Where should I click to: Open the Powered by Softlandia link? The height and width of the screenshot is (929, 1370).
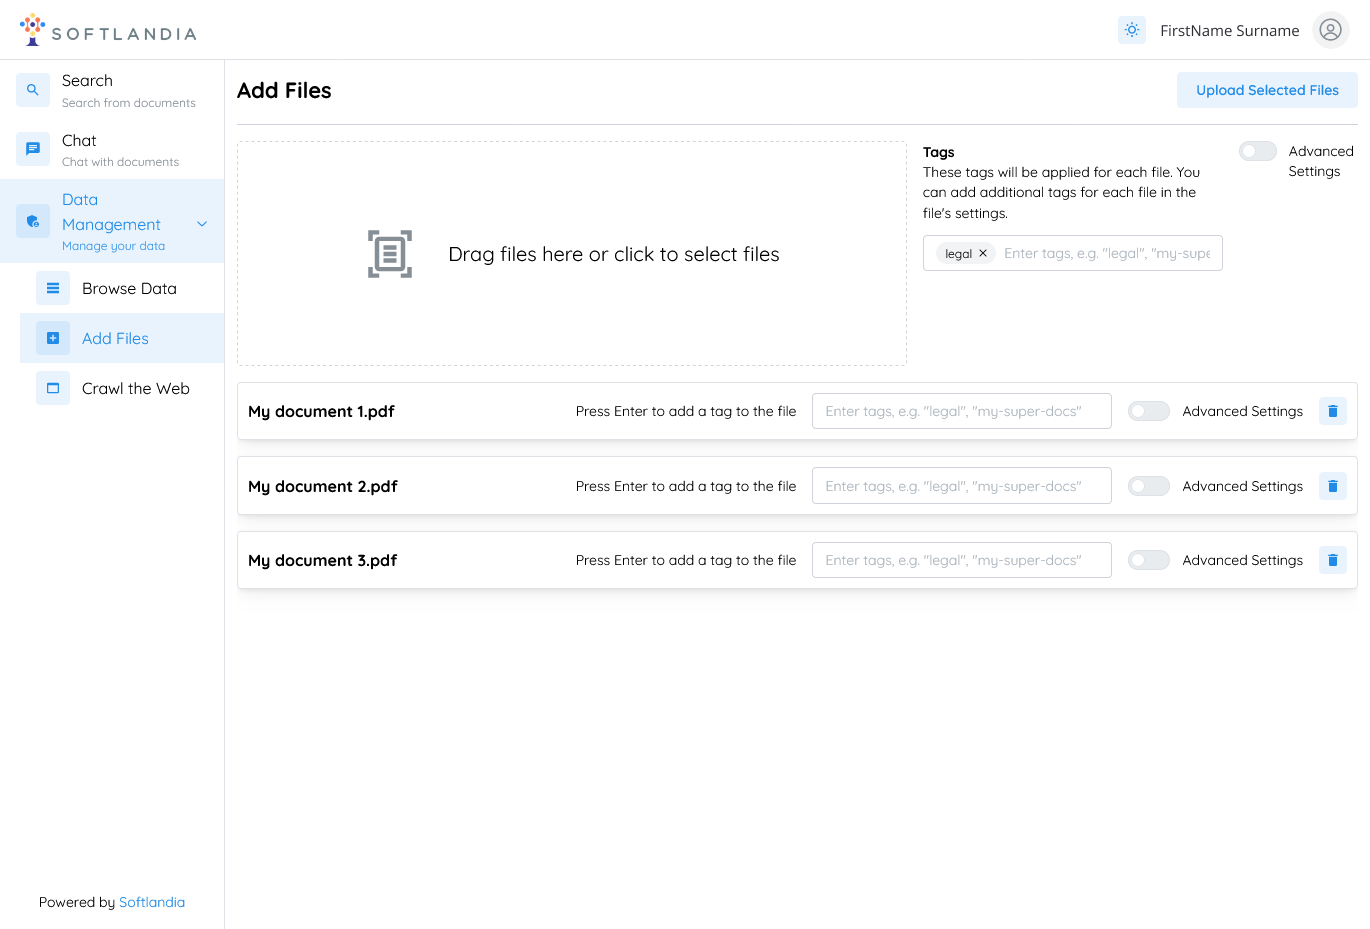(x=152, y=902)
